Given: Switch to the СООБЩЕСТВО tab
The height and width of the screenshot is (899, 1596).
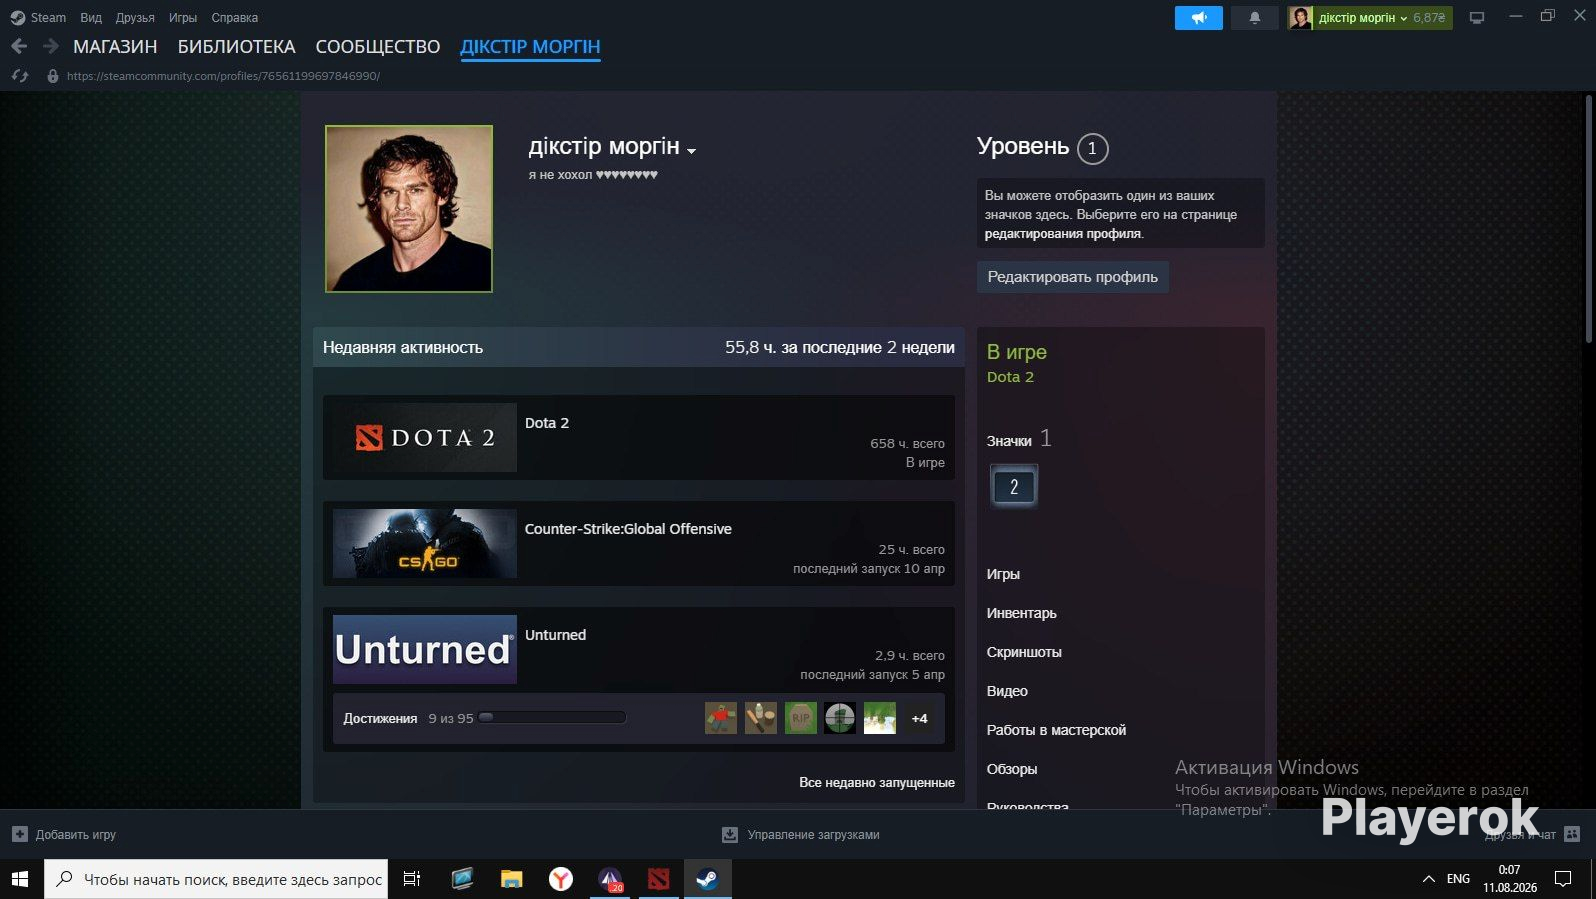Looking at the screenshot, I should click(x=378, y=47).
